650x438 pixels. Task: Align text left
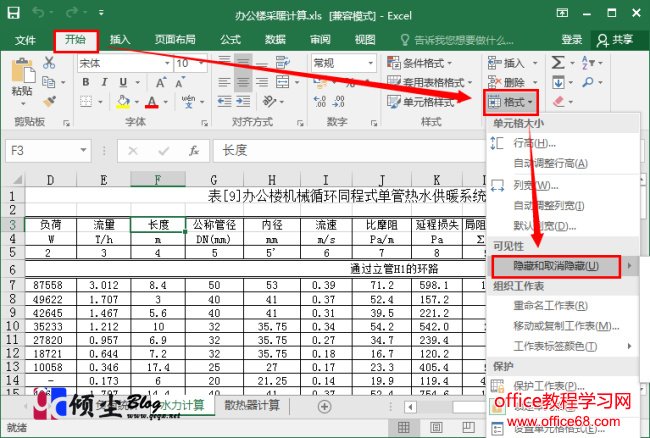224,82
